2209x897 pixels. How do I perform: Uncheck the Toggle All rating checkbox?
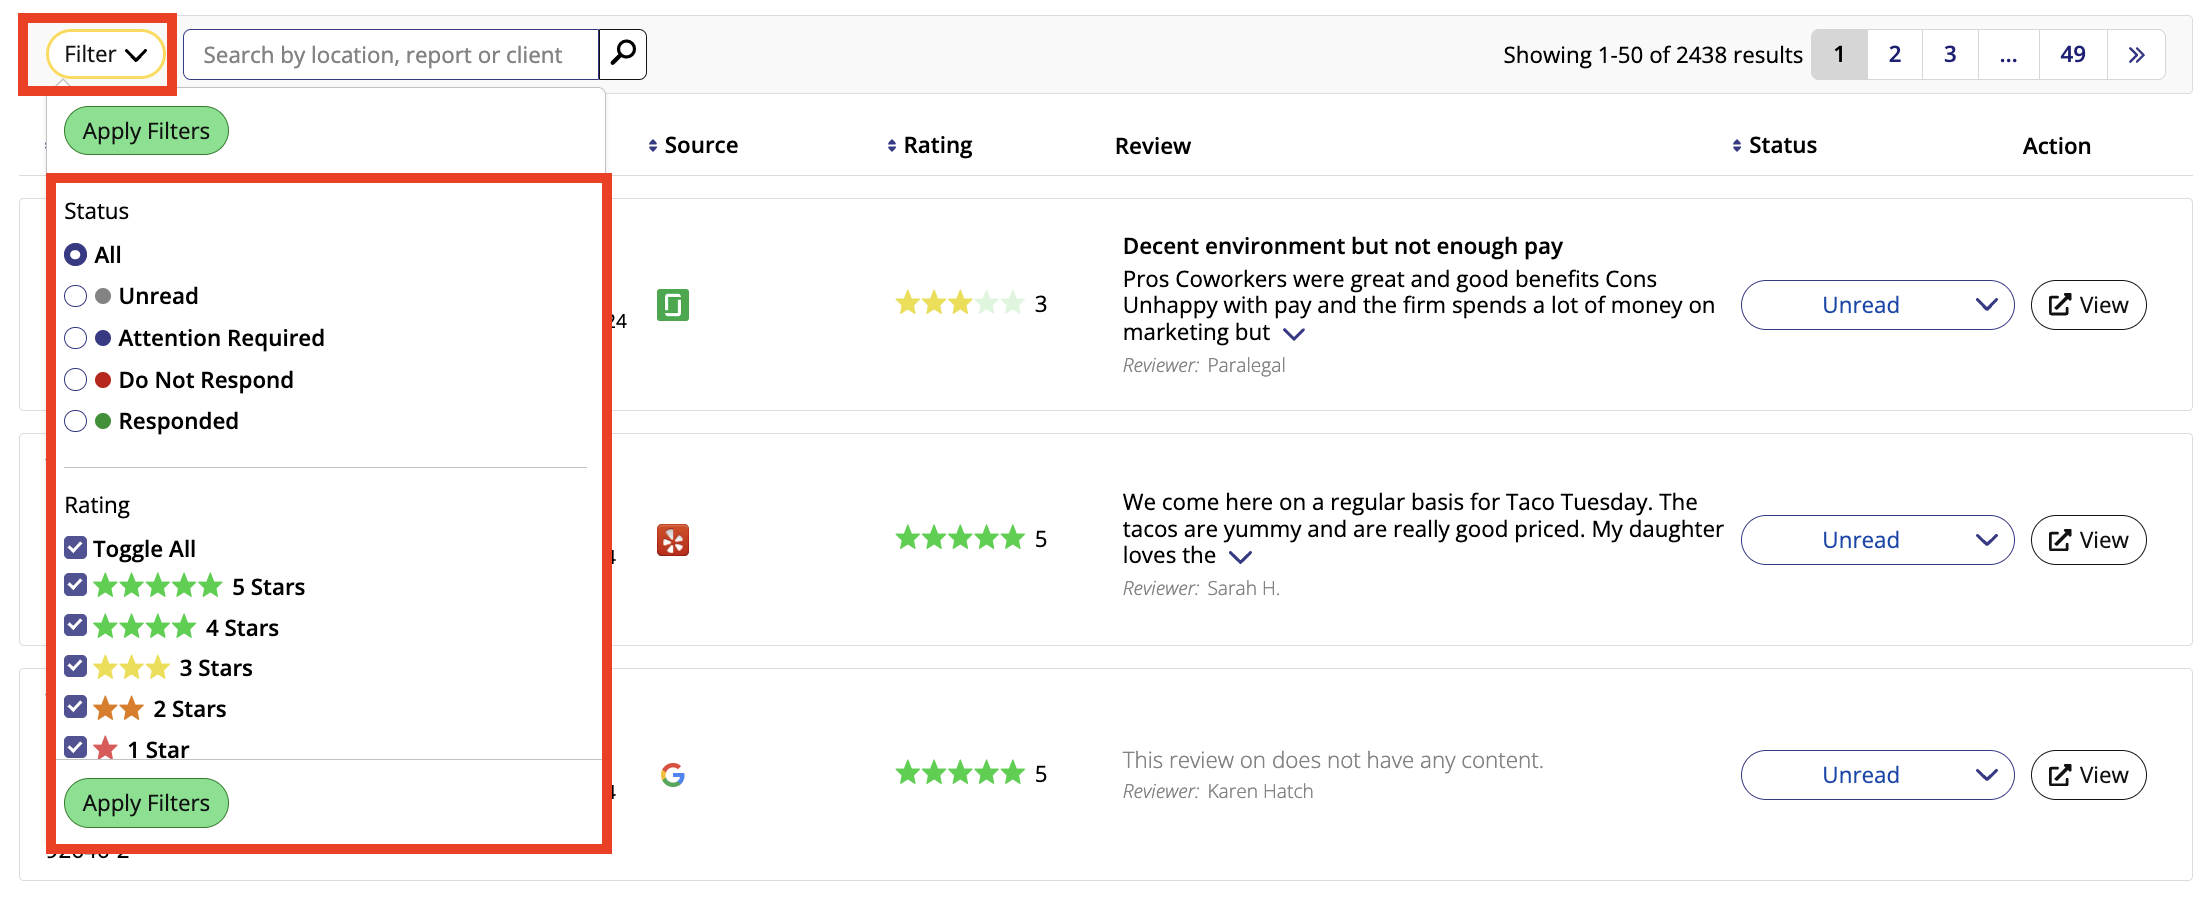[76, 548]
